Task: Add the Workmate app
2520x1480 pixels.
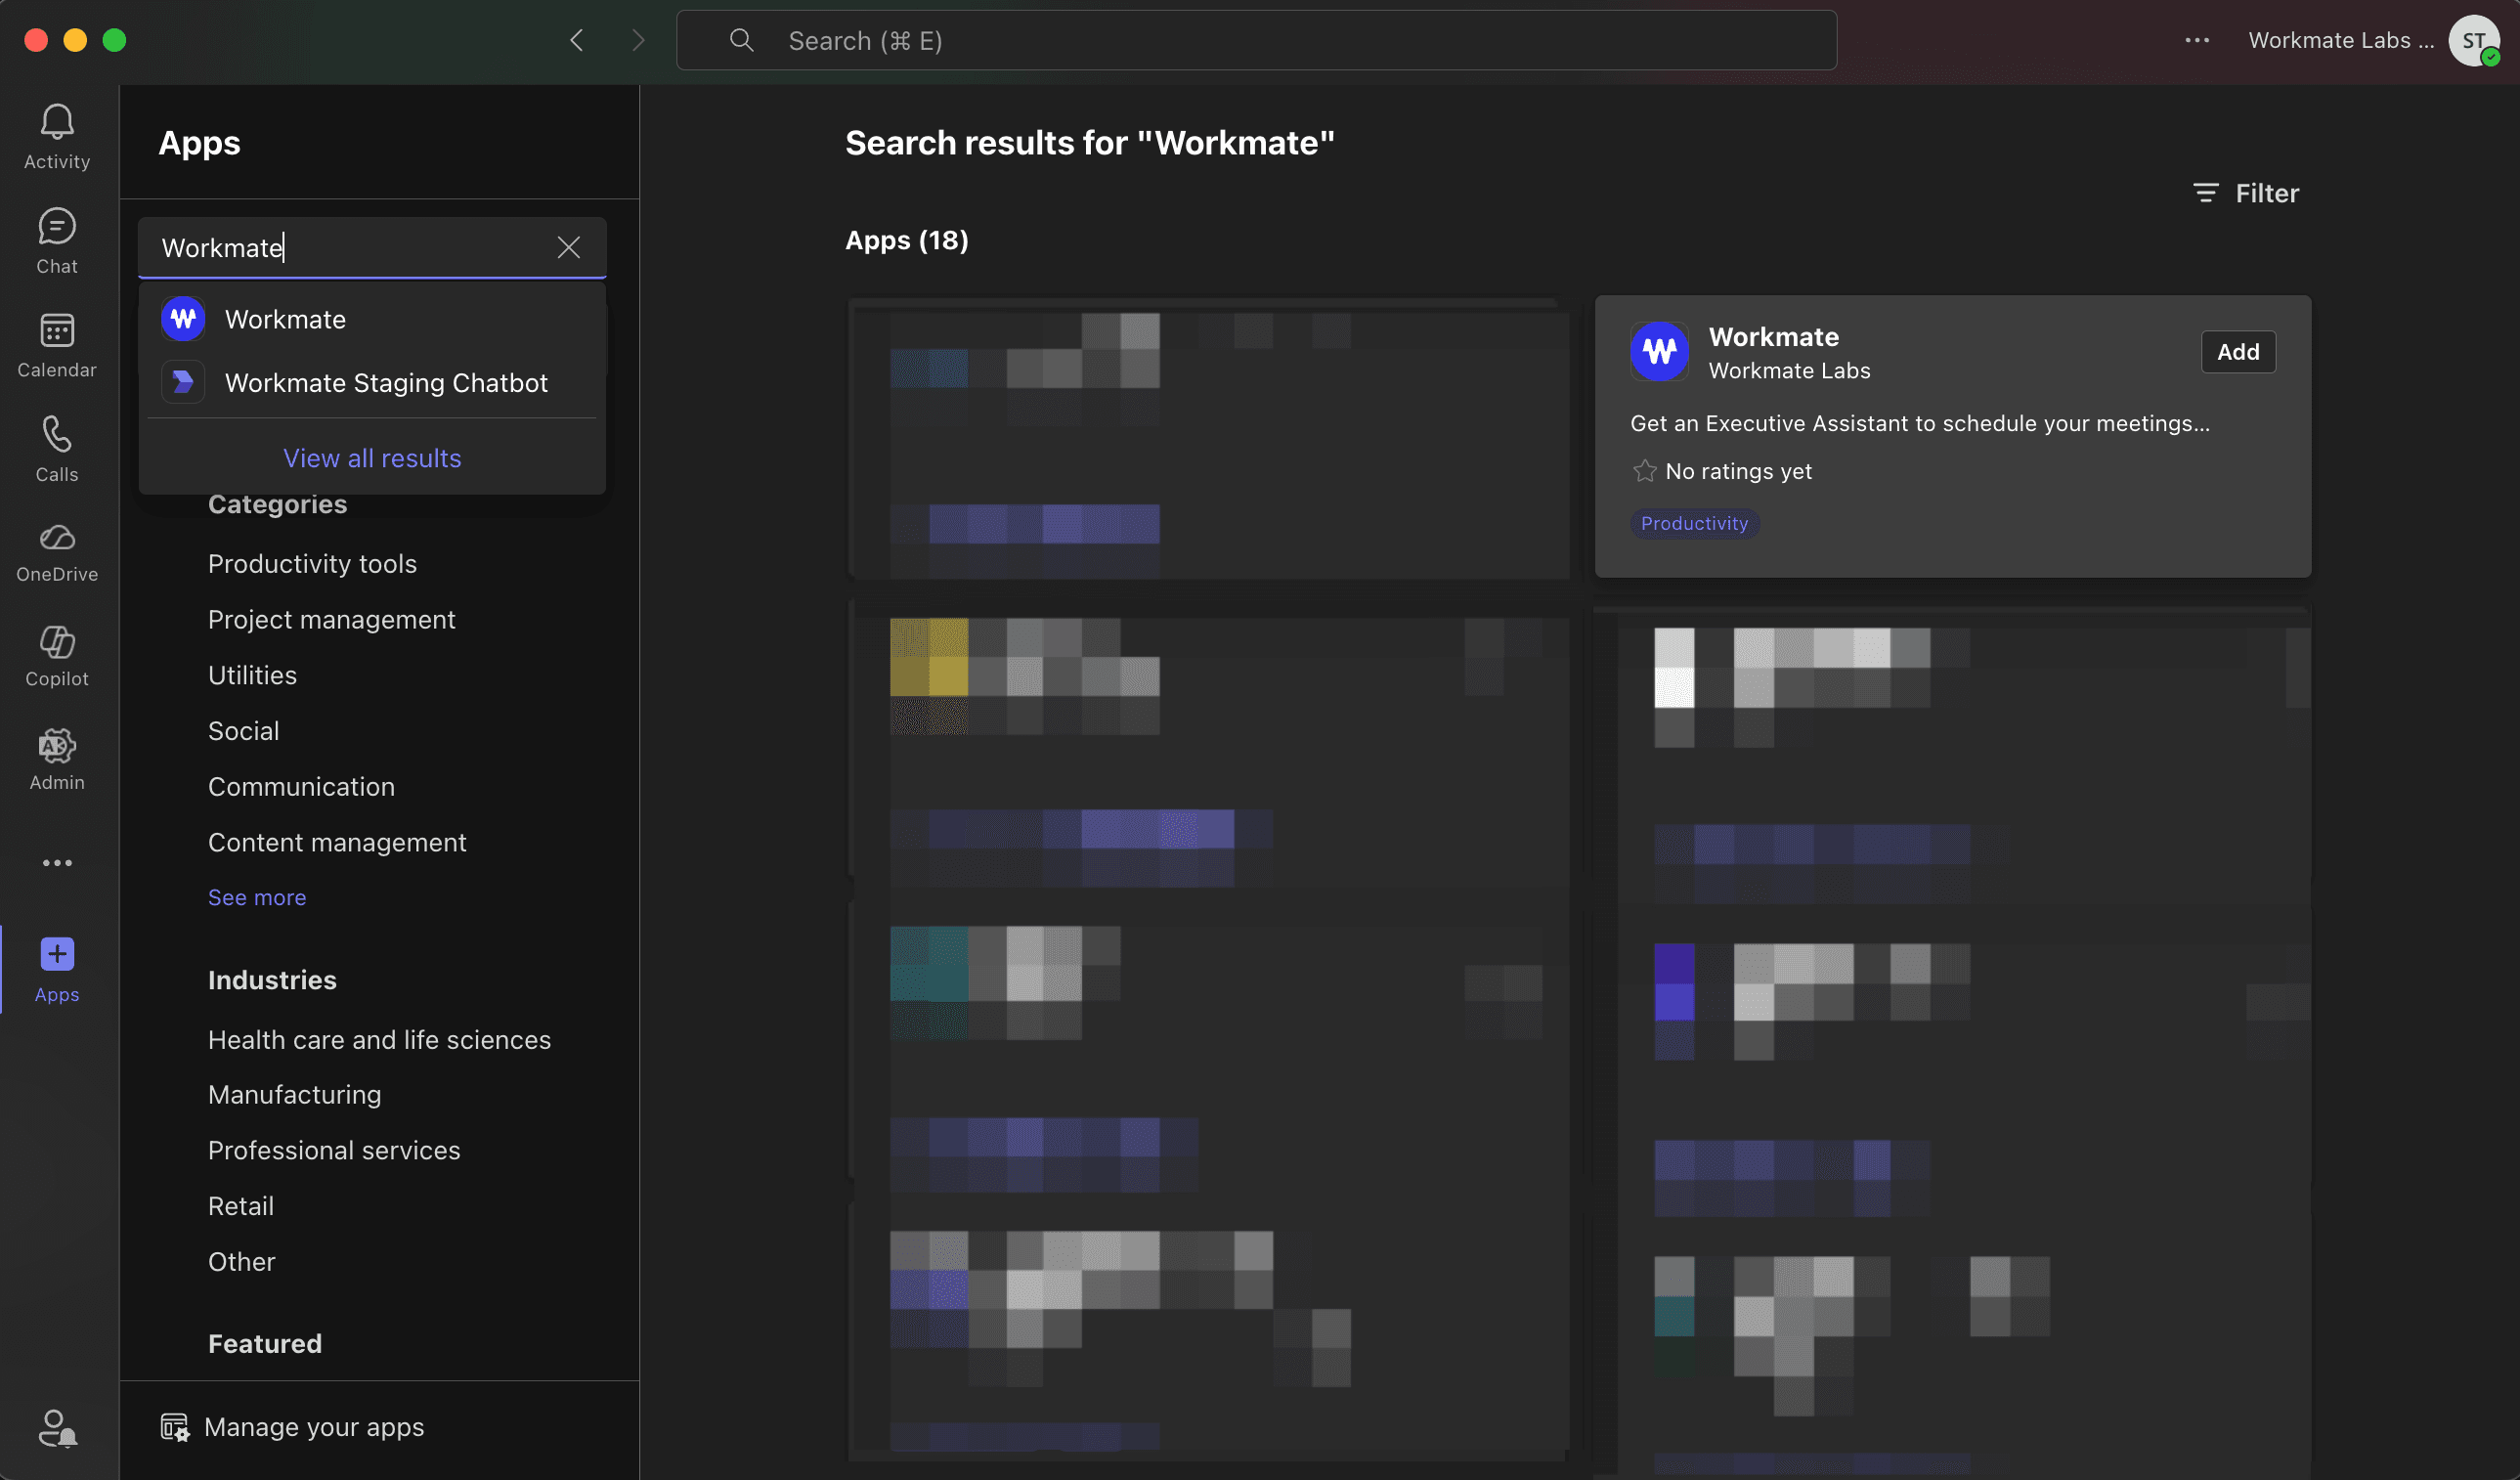Action: pyautogui.click(x=2238, y=352)
